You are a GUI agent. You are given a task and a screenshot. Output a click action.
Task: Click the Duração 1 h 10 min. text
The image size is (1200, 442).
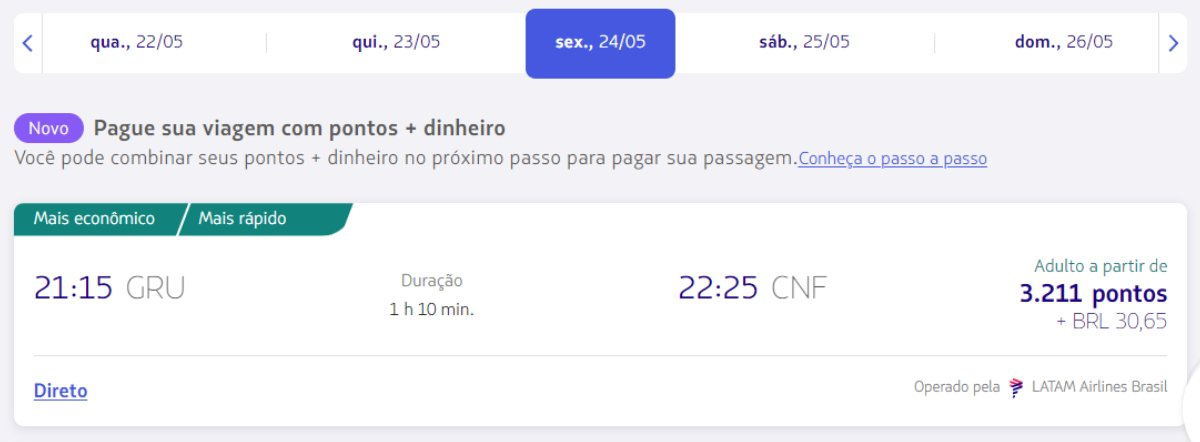[x=432, y=295]
